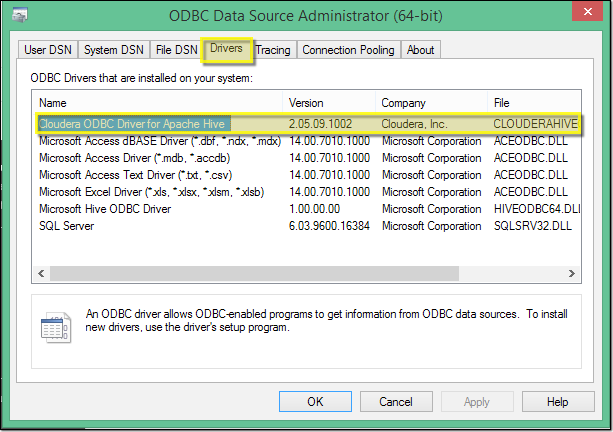Click the File column header
Viewport: 613px width, 432px height.
point(534,103)
